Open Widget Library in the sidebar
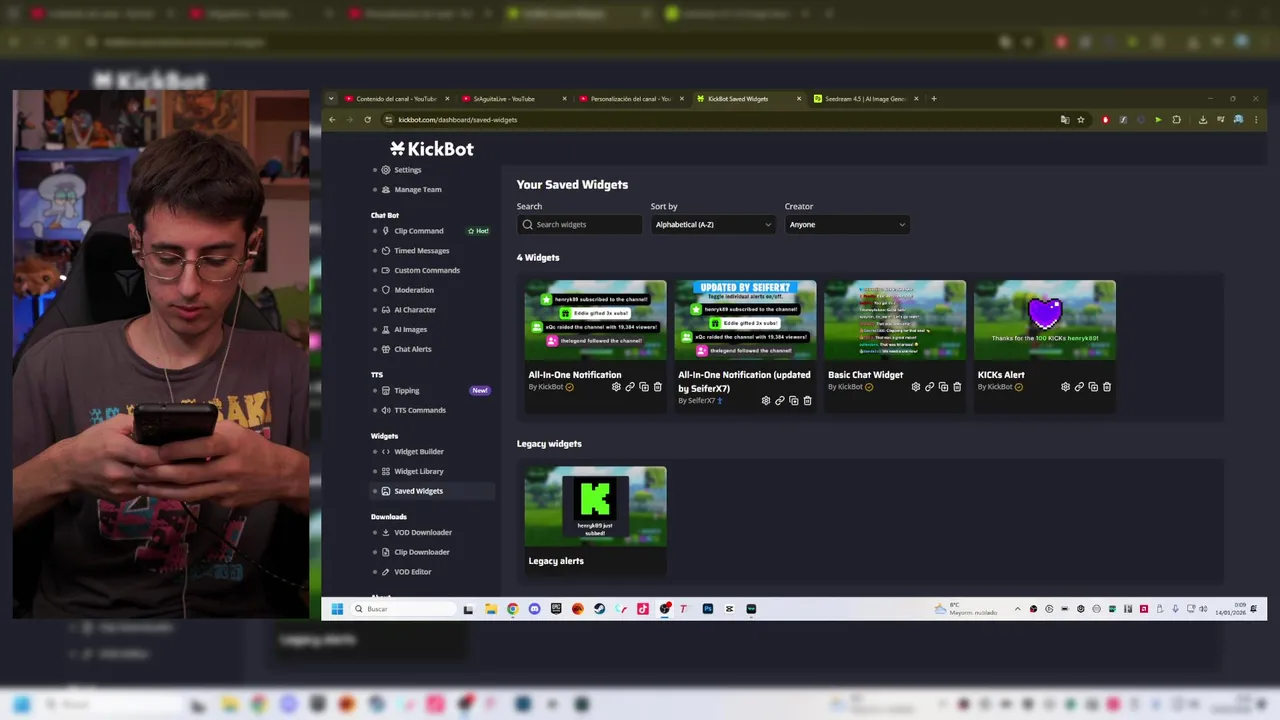The image size is (1280, 720). [x=418, y=471]
